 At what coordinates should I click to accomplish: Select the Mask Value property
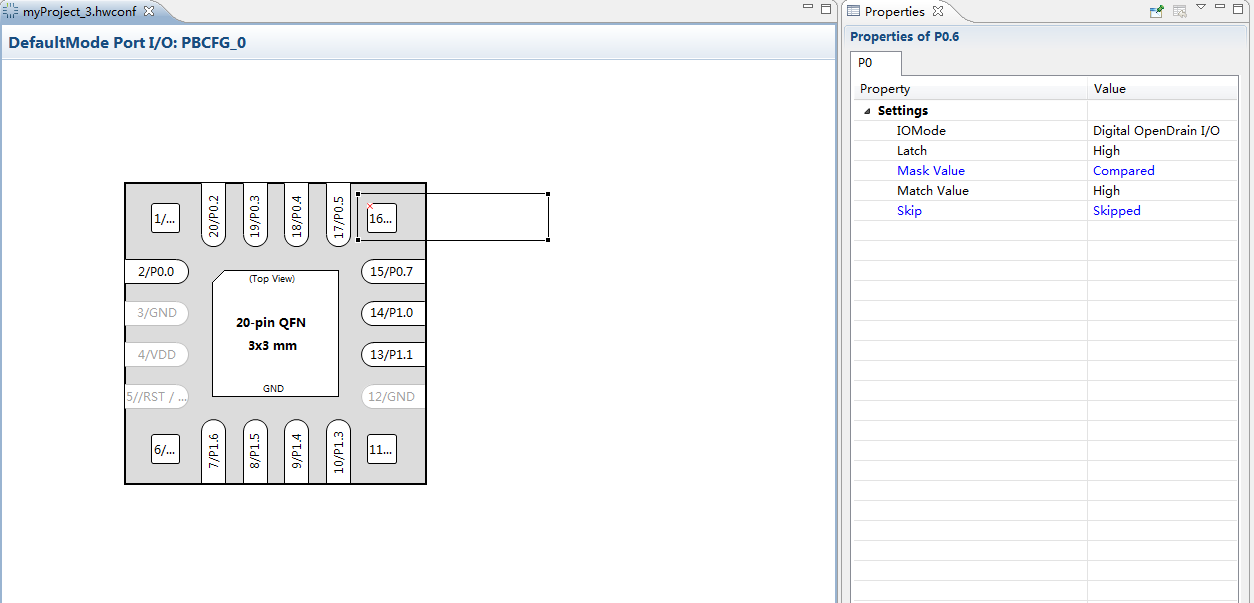(x=931, y=171)
